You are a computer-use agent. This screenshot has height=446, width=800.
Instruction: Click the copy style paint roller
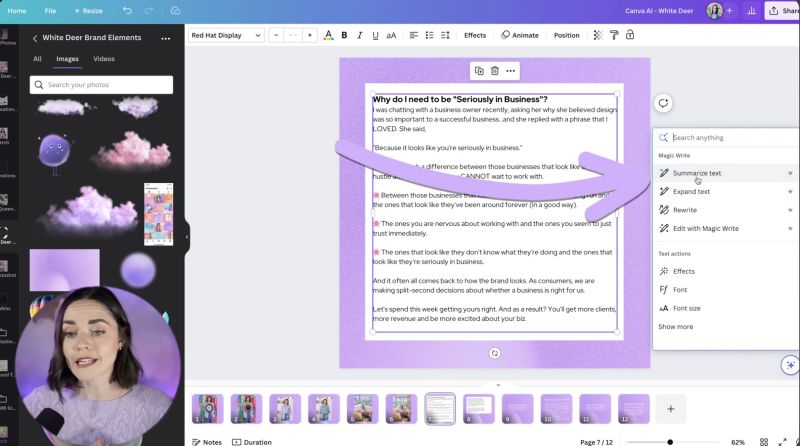click(x=614, y=35)
